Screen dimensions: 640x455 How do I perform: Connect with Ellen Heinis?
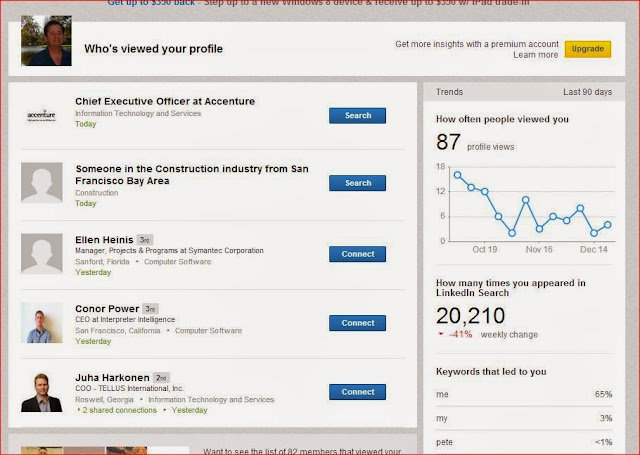pos(358,254)
